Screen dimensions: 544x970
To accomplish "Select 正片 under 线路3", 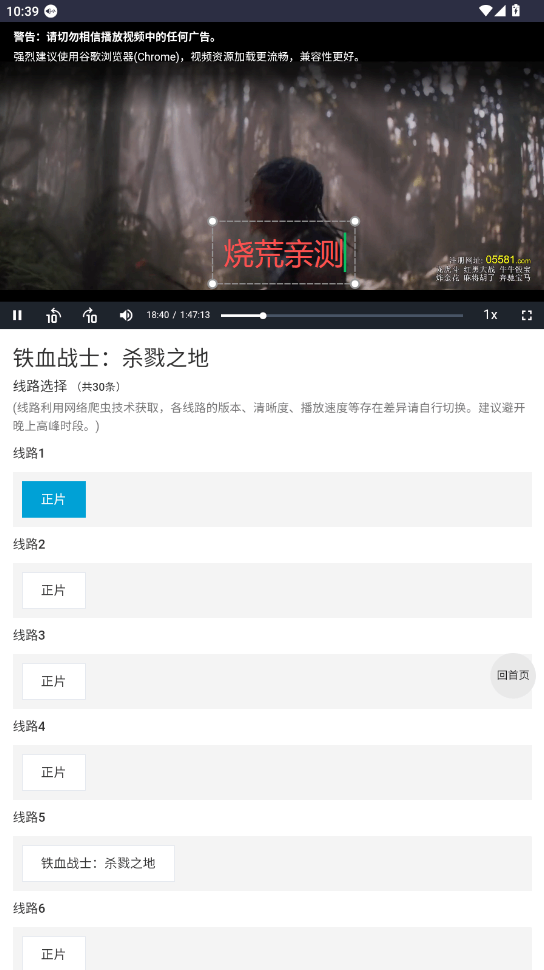I will [54, 681].
